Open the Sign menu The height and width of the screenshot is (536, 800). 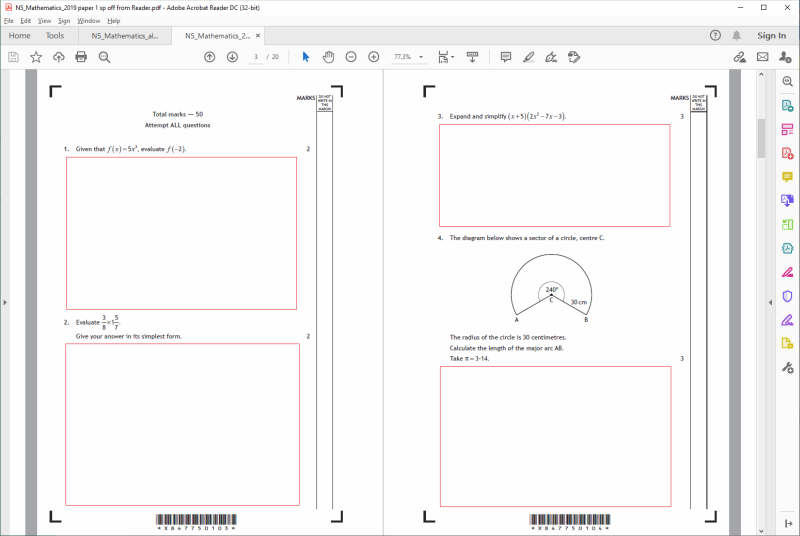tap(64, 21)
